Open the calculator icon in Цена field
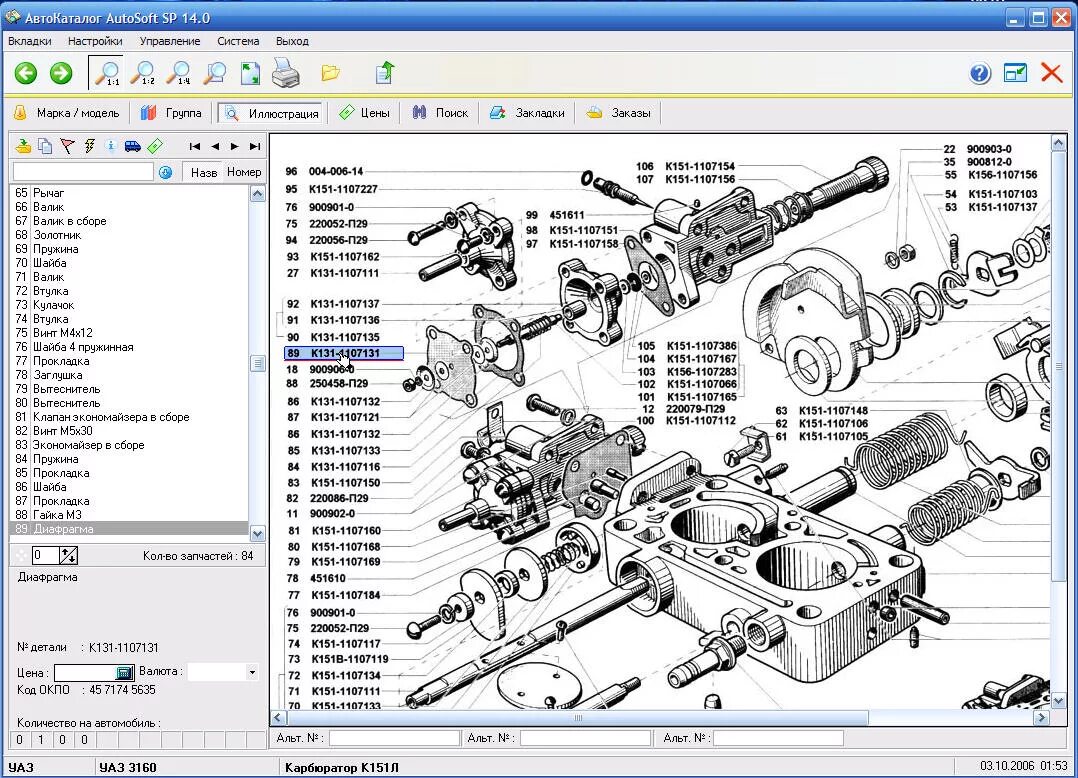1078x778 pixels. pyautogui.click(x=124, y=672)
